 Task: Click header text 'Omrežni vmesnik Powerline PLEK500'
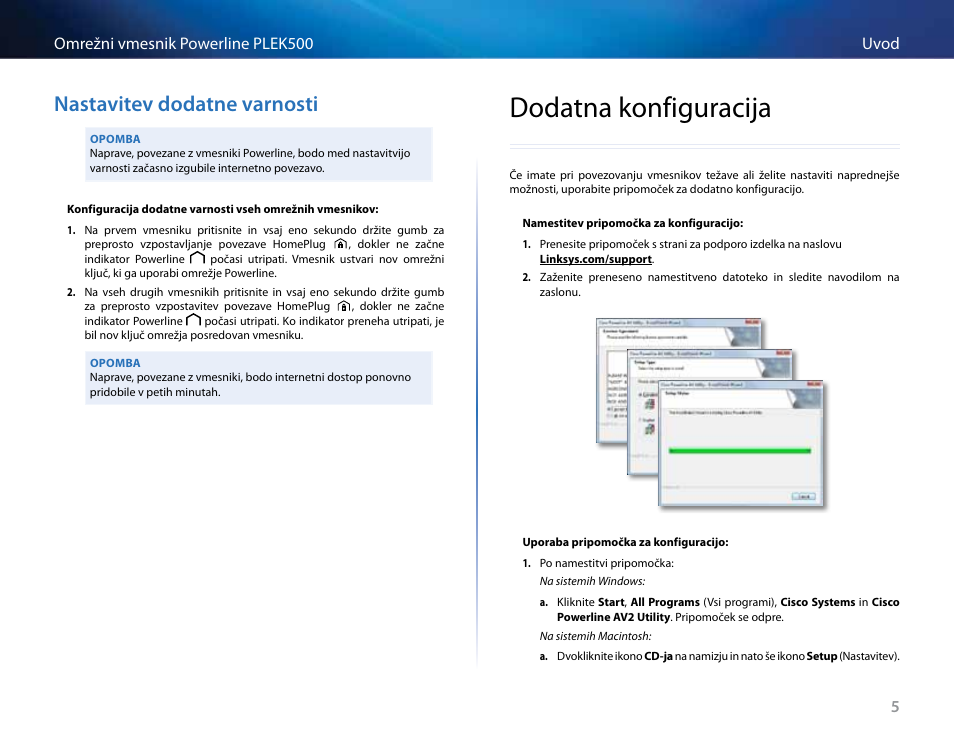point(183,44)
